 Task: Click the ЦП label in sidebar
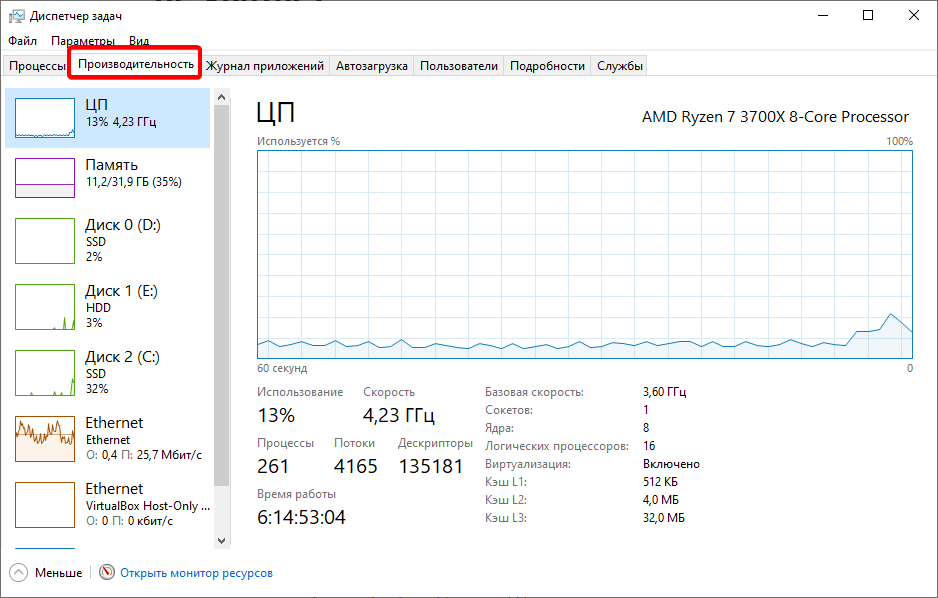(96, 105)
